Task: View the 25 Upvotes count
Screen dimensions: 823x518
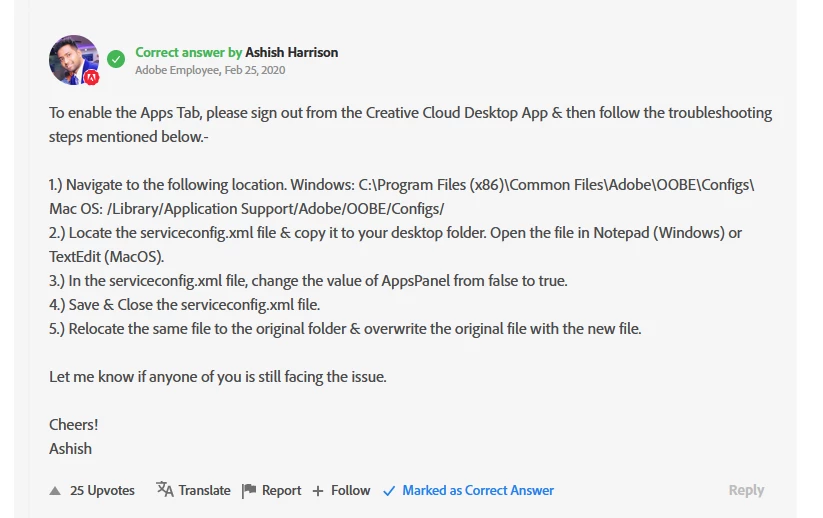Action: coord(102,490)
